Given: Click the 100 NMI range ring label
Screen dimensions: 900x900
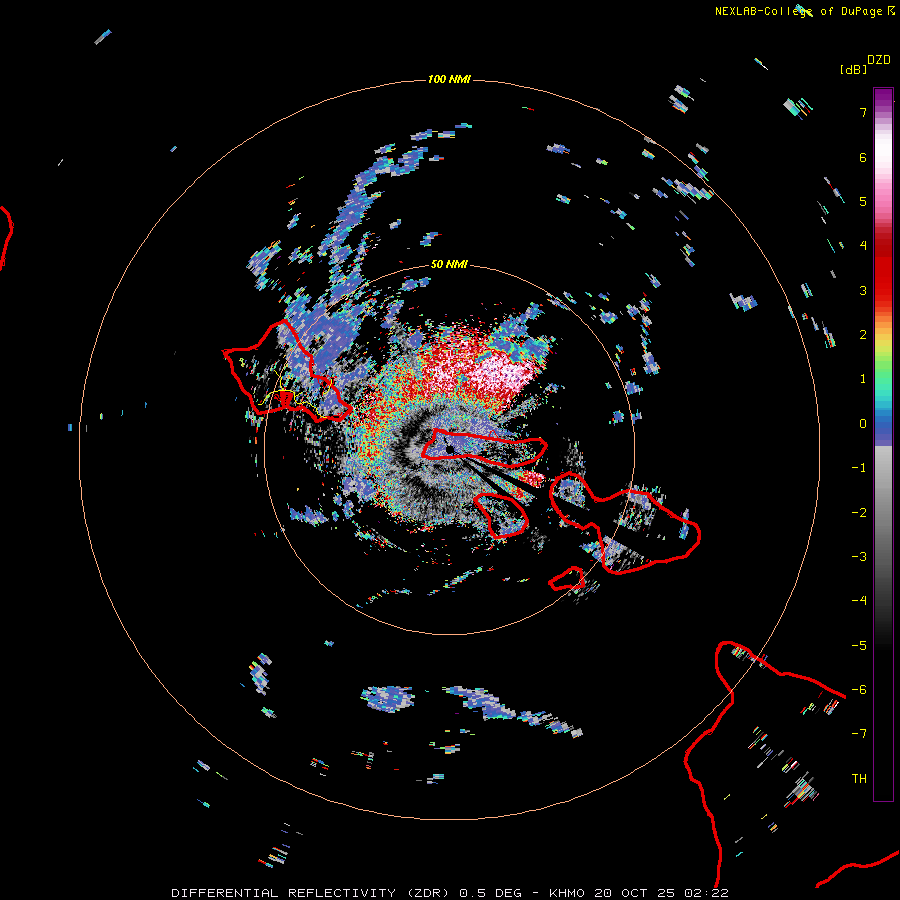Looking at the screenshot, I should (449, 79).
